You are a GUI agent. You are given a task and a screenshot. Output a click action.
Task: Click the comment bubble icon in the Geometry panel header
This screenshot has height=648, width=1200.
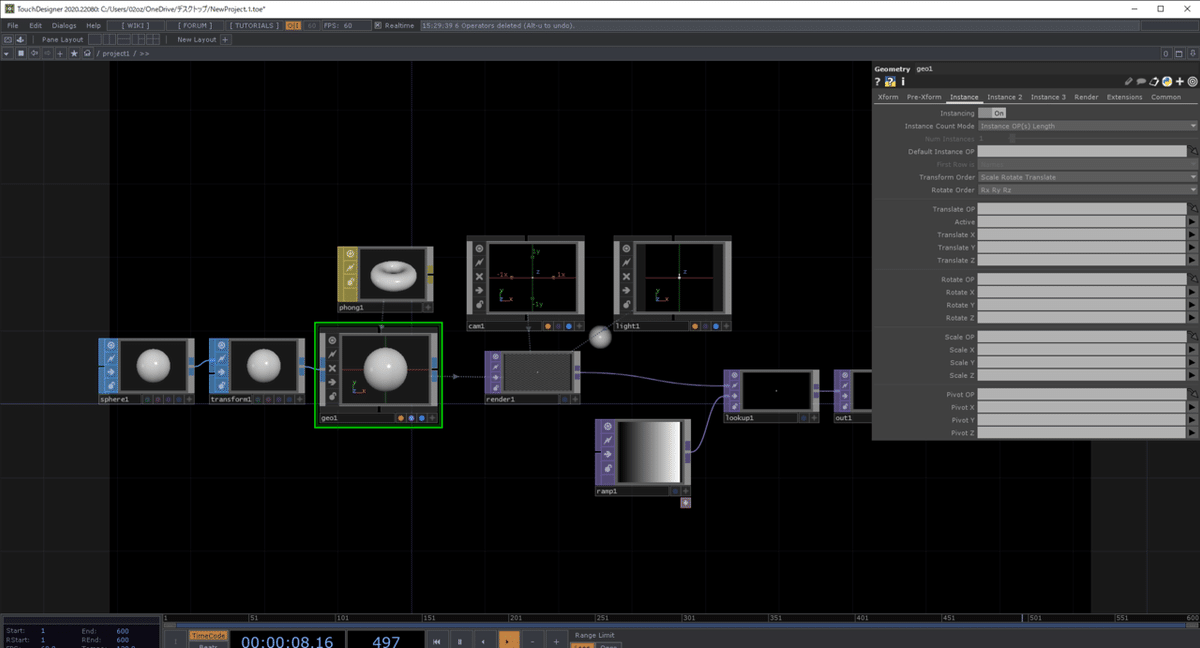click(1141, 81)
